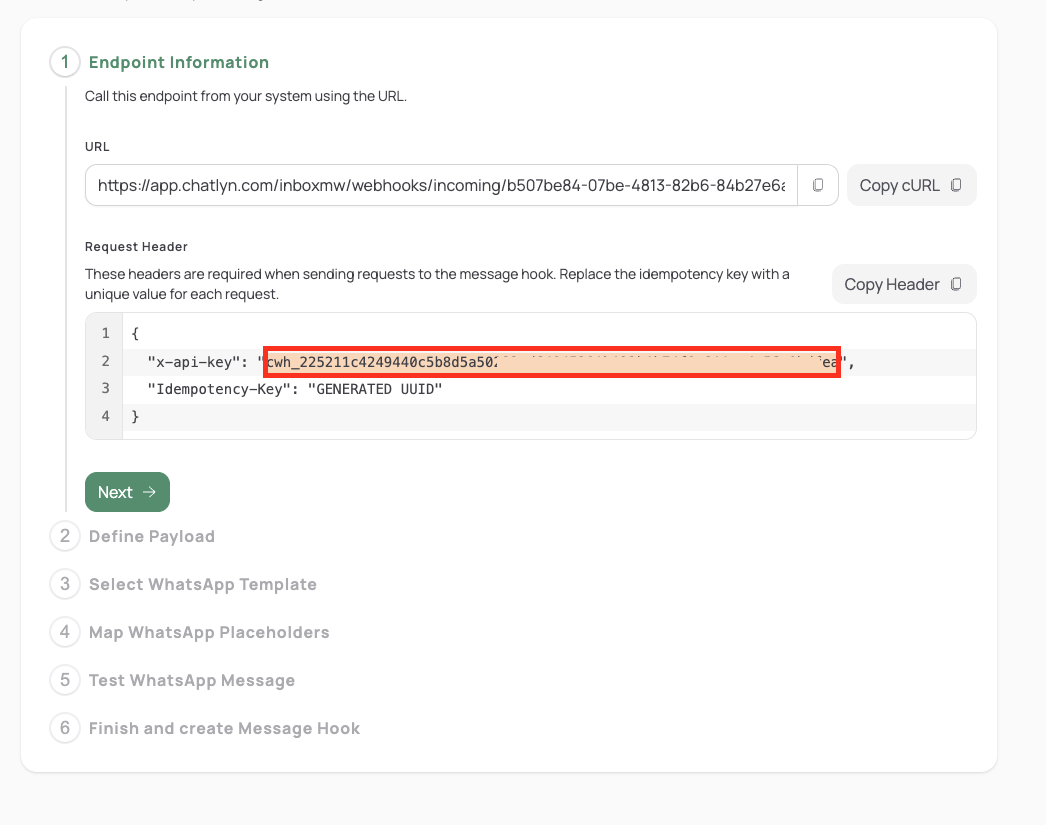Click the step 1 circle number
The width and height of the screenshot is (1046, 825).
(65, 62)
